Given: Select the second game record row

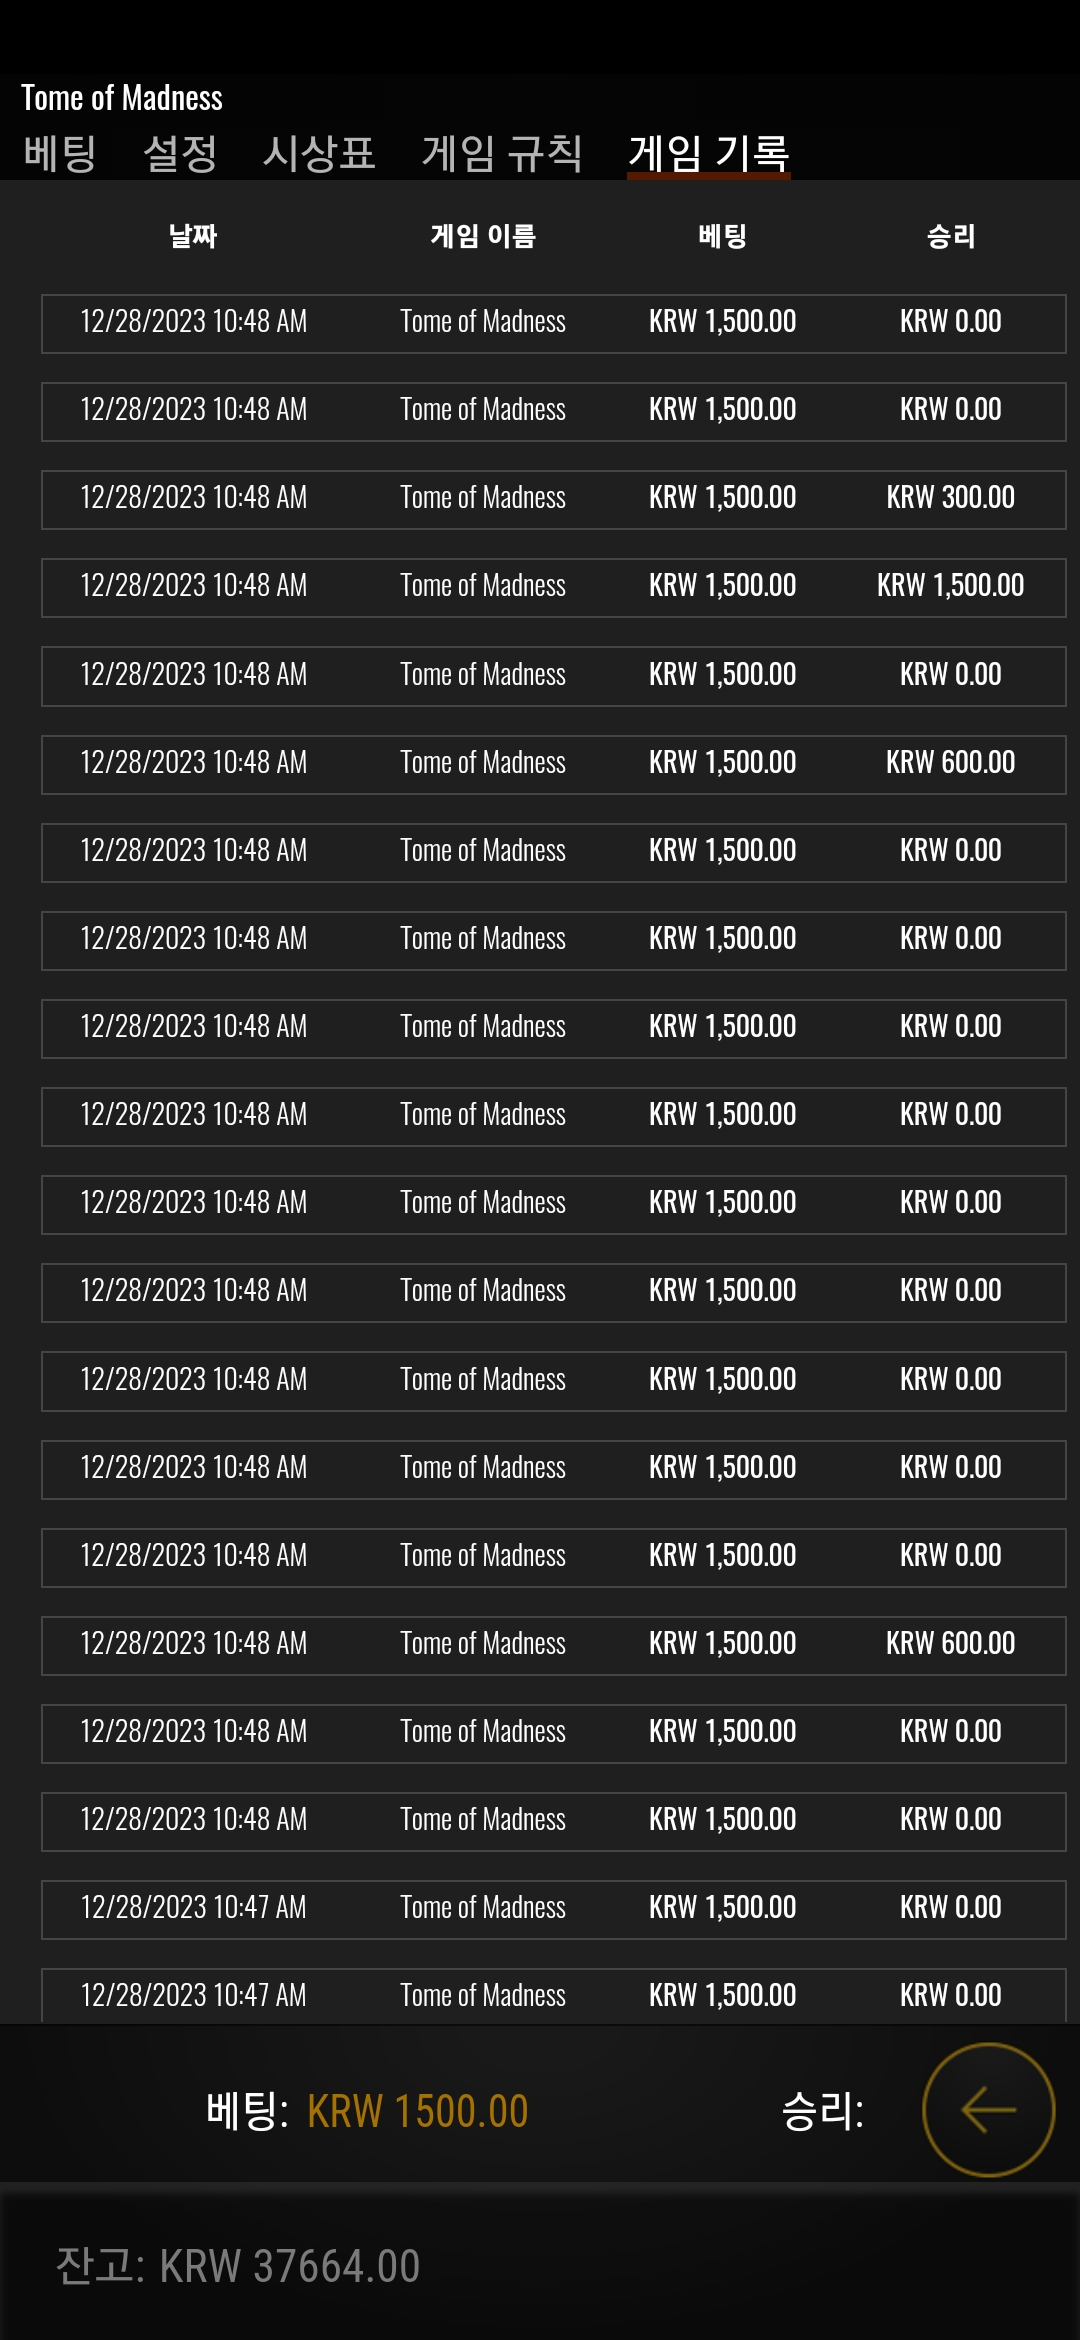Looking at the screenshot, I should [554, 412].
